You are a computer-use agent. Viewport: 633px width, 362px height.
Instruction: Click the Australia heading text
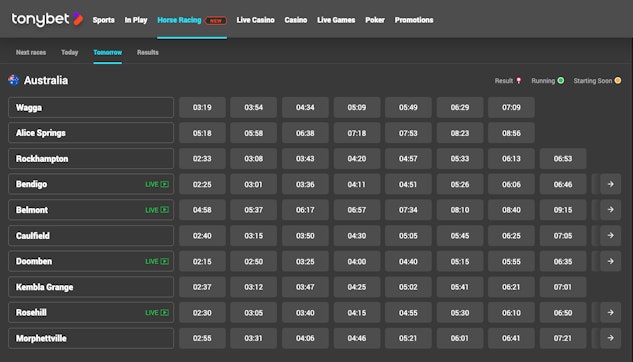click(46, 80)
